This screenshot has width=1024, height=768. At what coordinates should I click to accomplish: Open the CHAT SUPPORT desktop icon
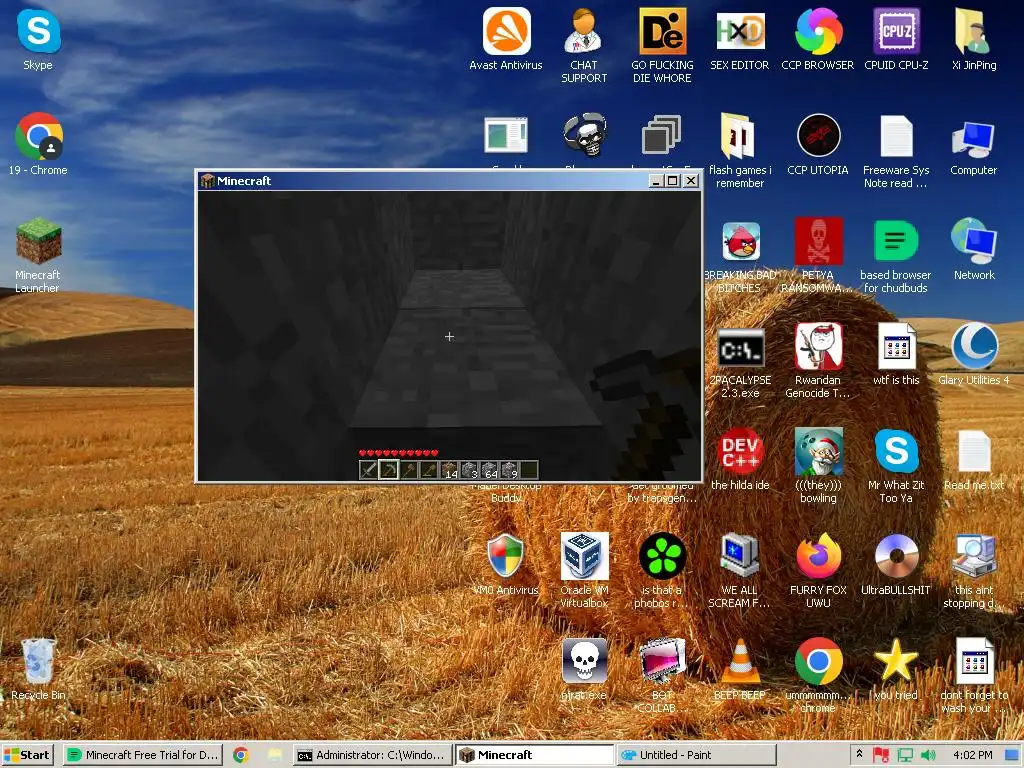(x=584, y=46)
